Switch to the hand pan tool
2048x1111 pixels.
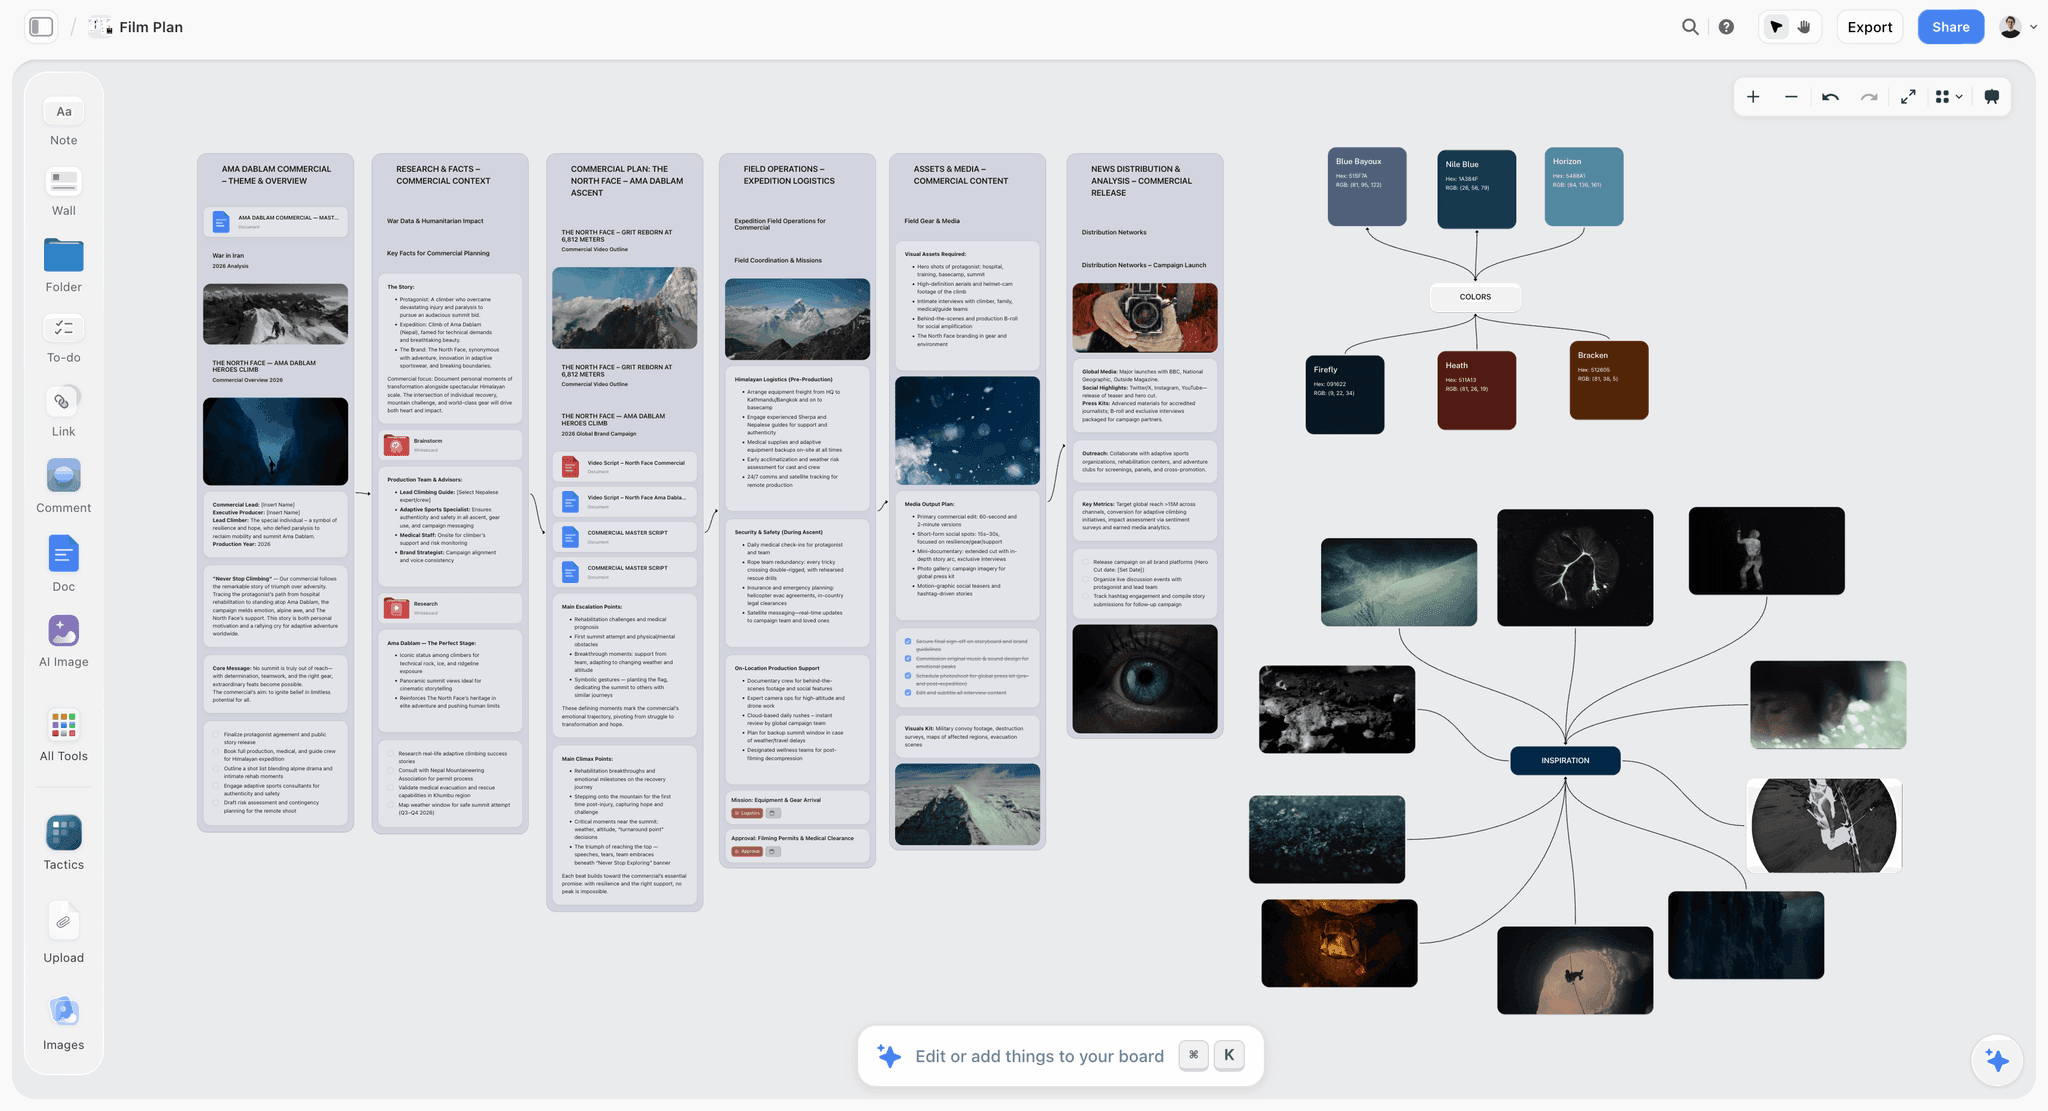click(1804, 27)
